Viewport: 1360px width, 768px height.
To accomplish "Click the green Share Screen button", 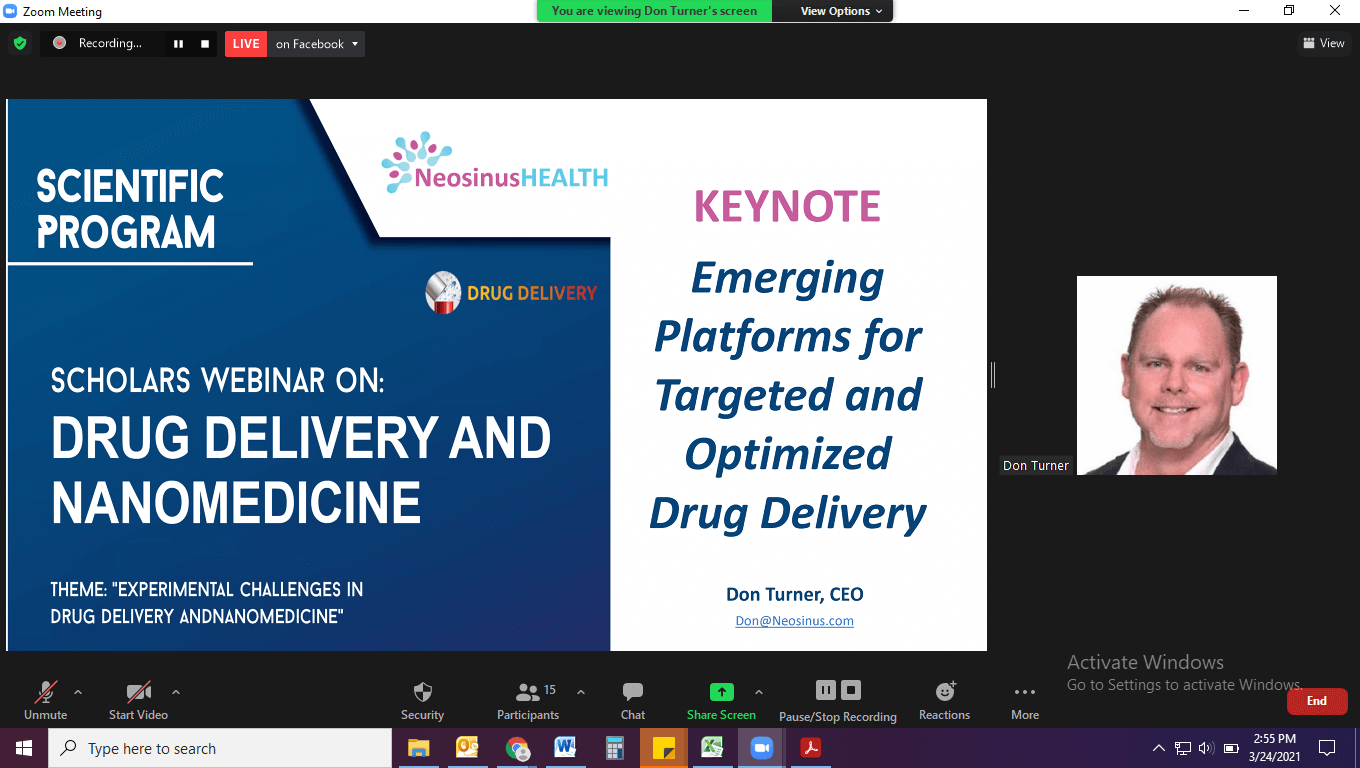I will [x=721, y=701].
